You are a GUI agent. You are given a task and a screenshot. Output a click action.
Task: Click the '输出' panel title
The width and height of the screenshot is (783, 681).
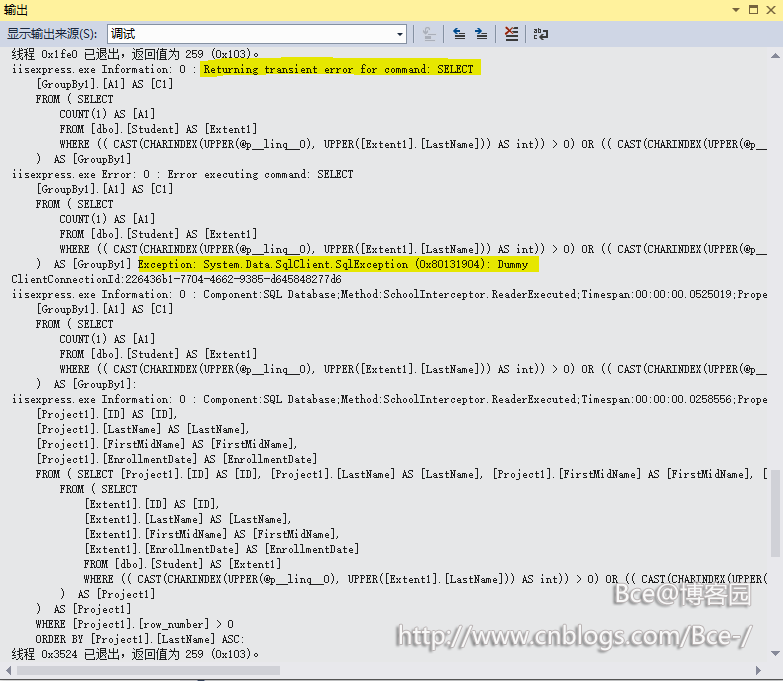[x=15, y=9]
